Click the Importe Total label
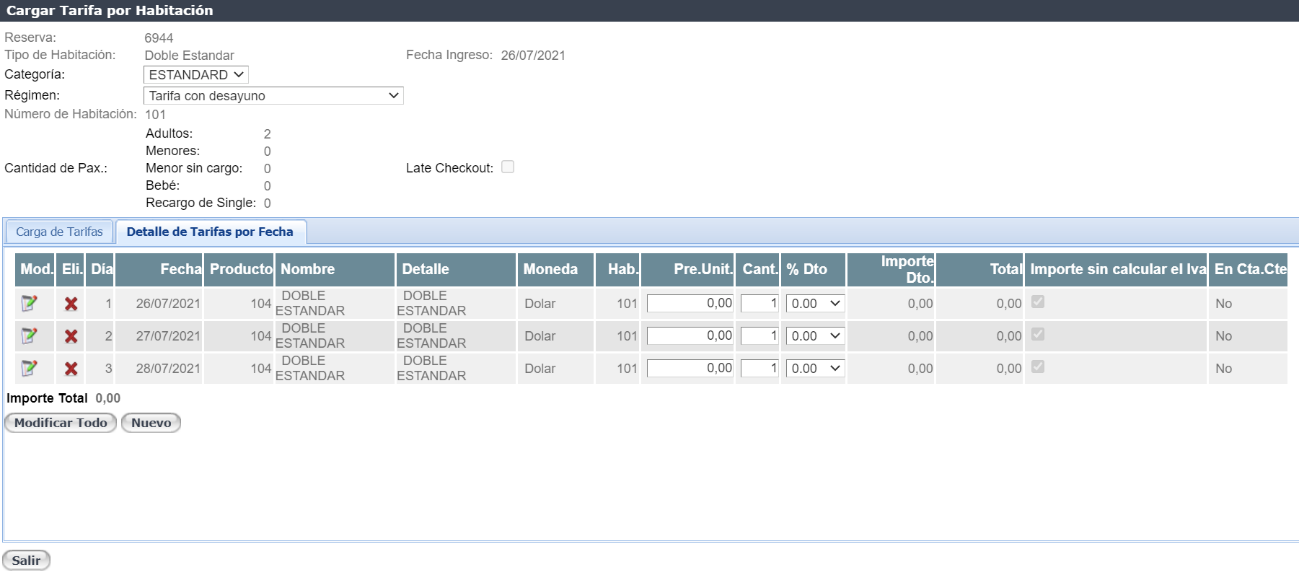 click(x=47, y=398)
